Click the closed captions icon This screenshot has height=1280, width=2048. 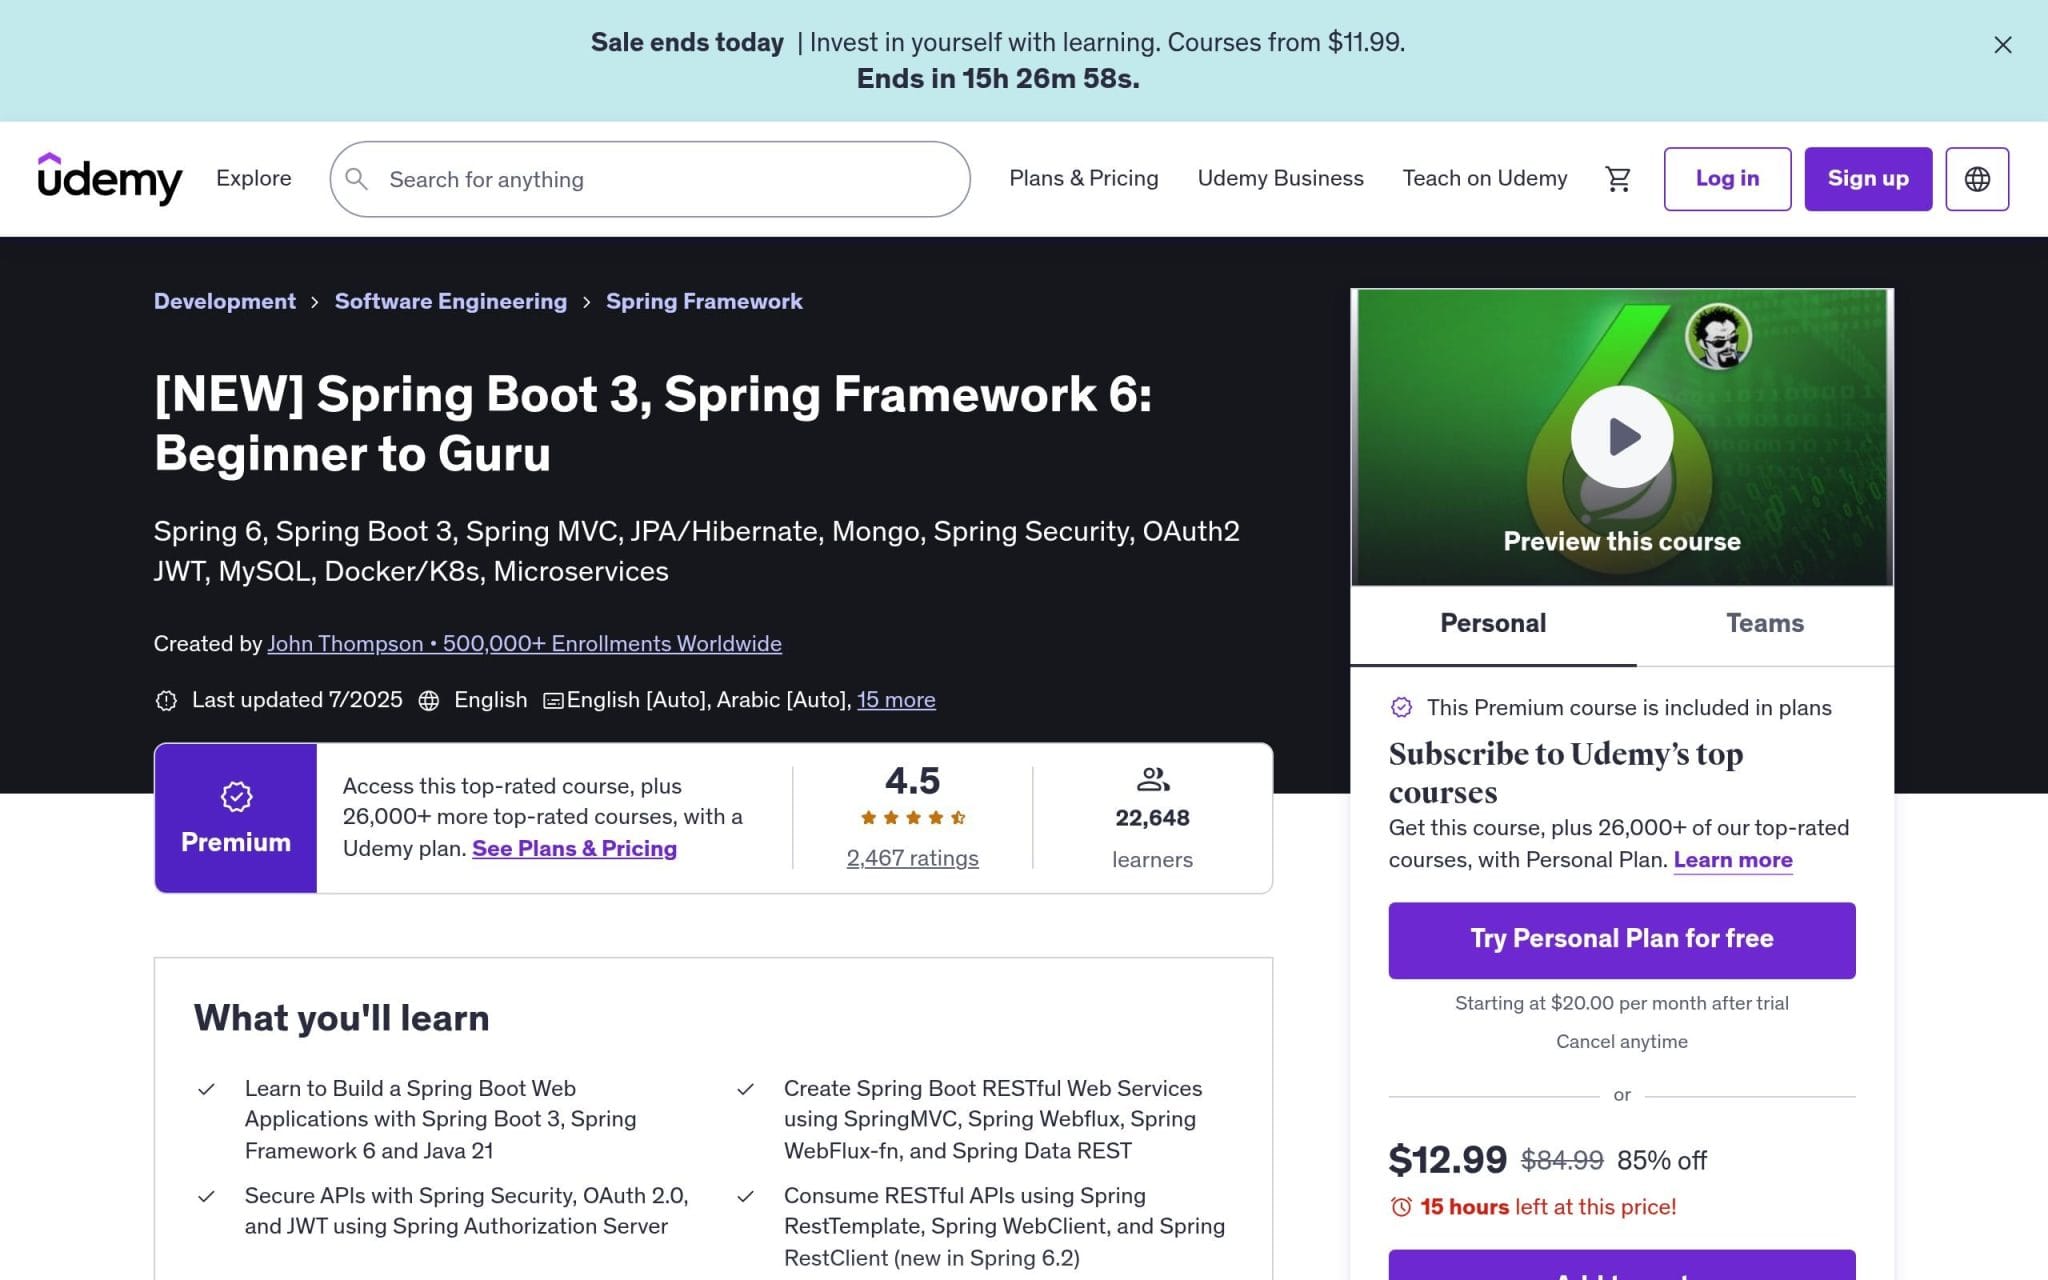(x=553, y=701)
